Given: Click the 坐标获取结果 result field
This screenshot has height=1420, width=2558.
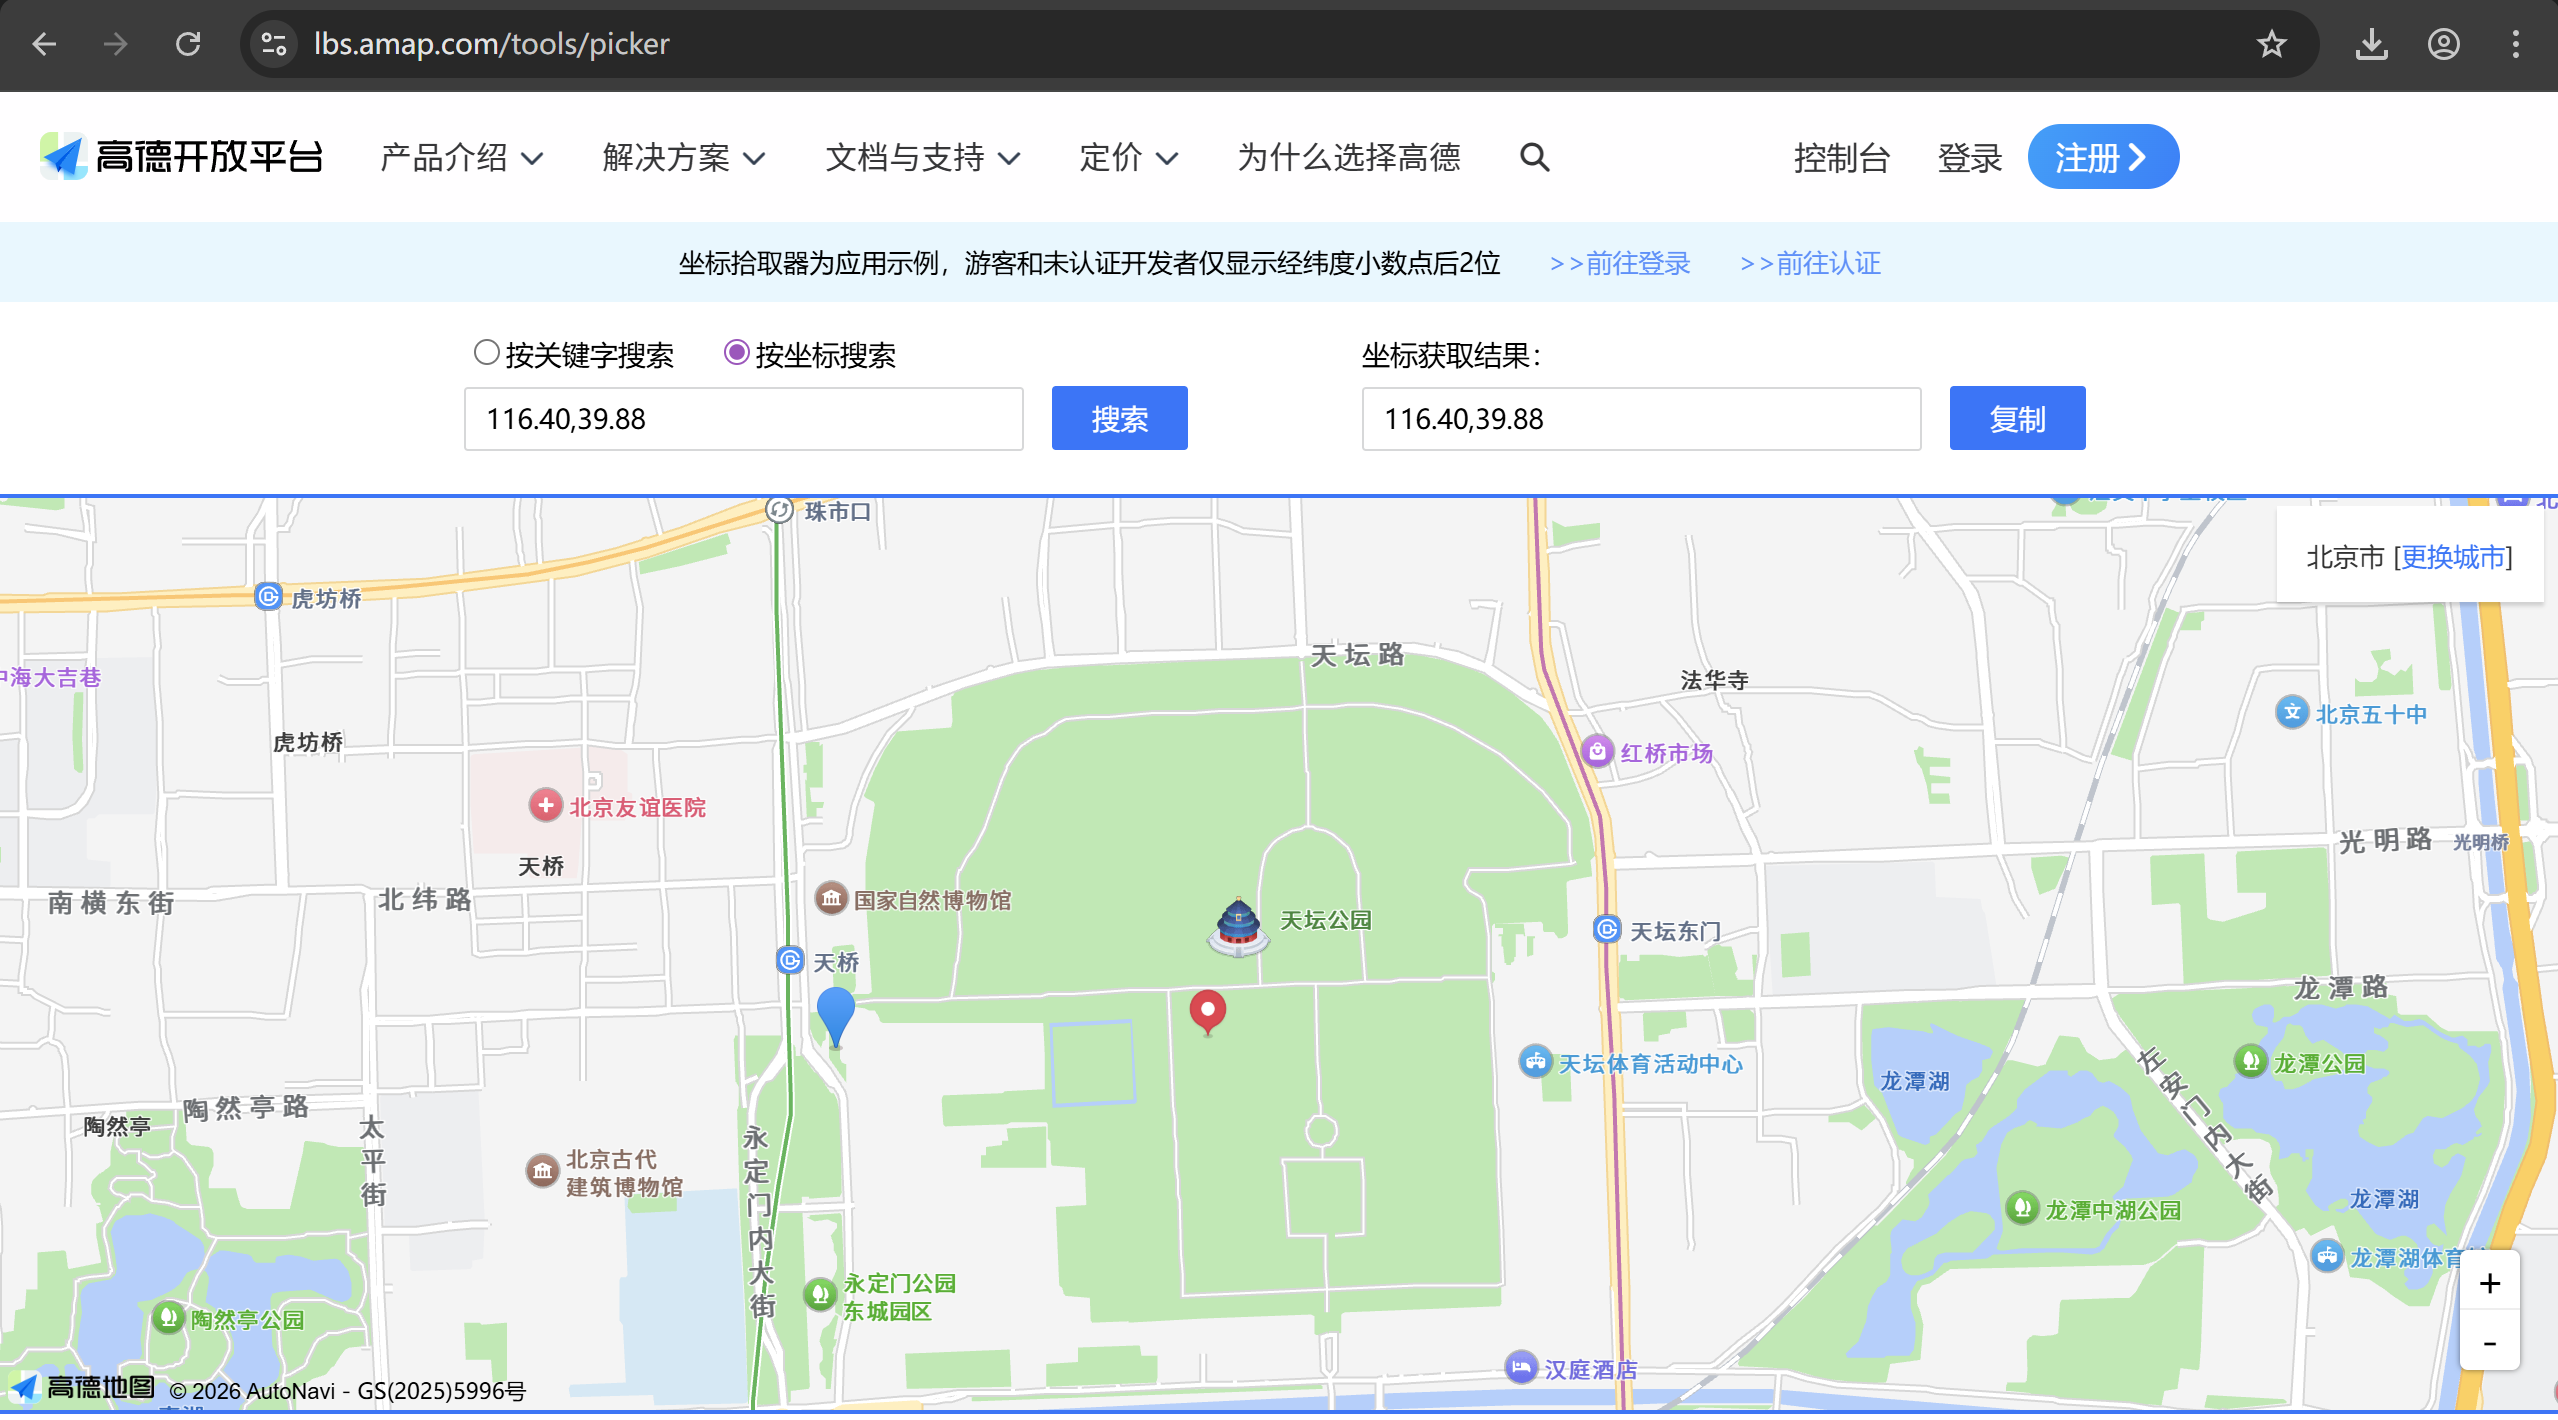Looking at the screenshot, I should [1641, 419].
